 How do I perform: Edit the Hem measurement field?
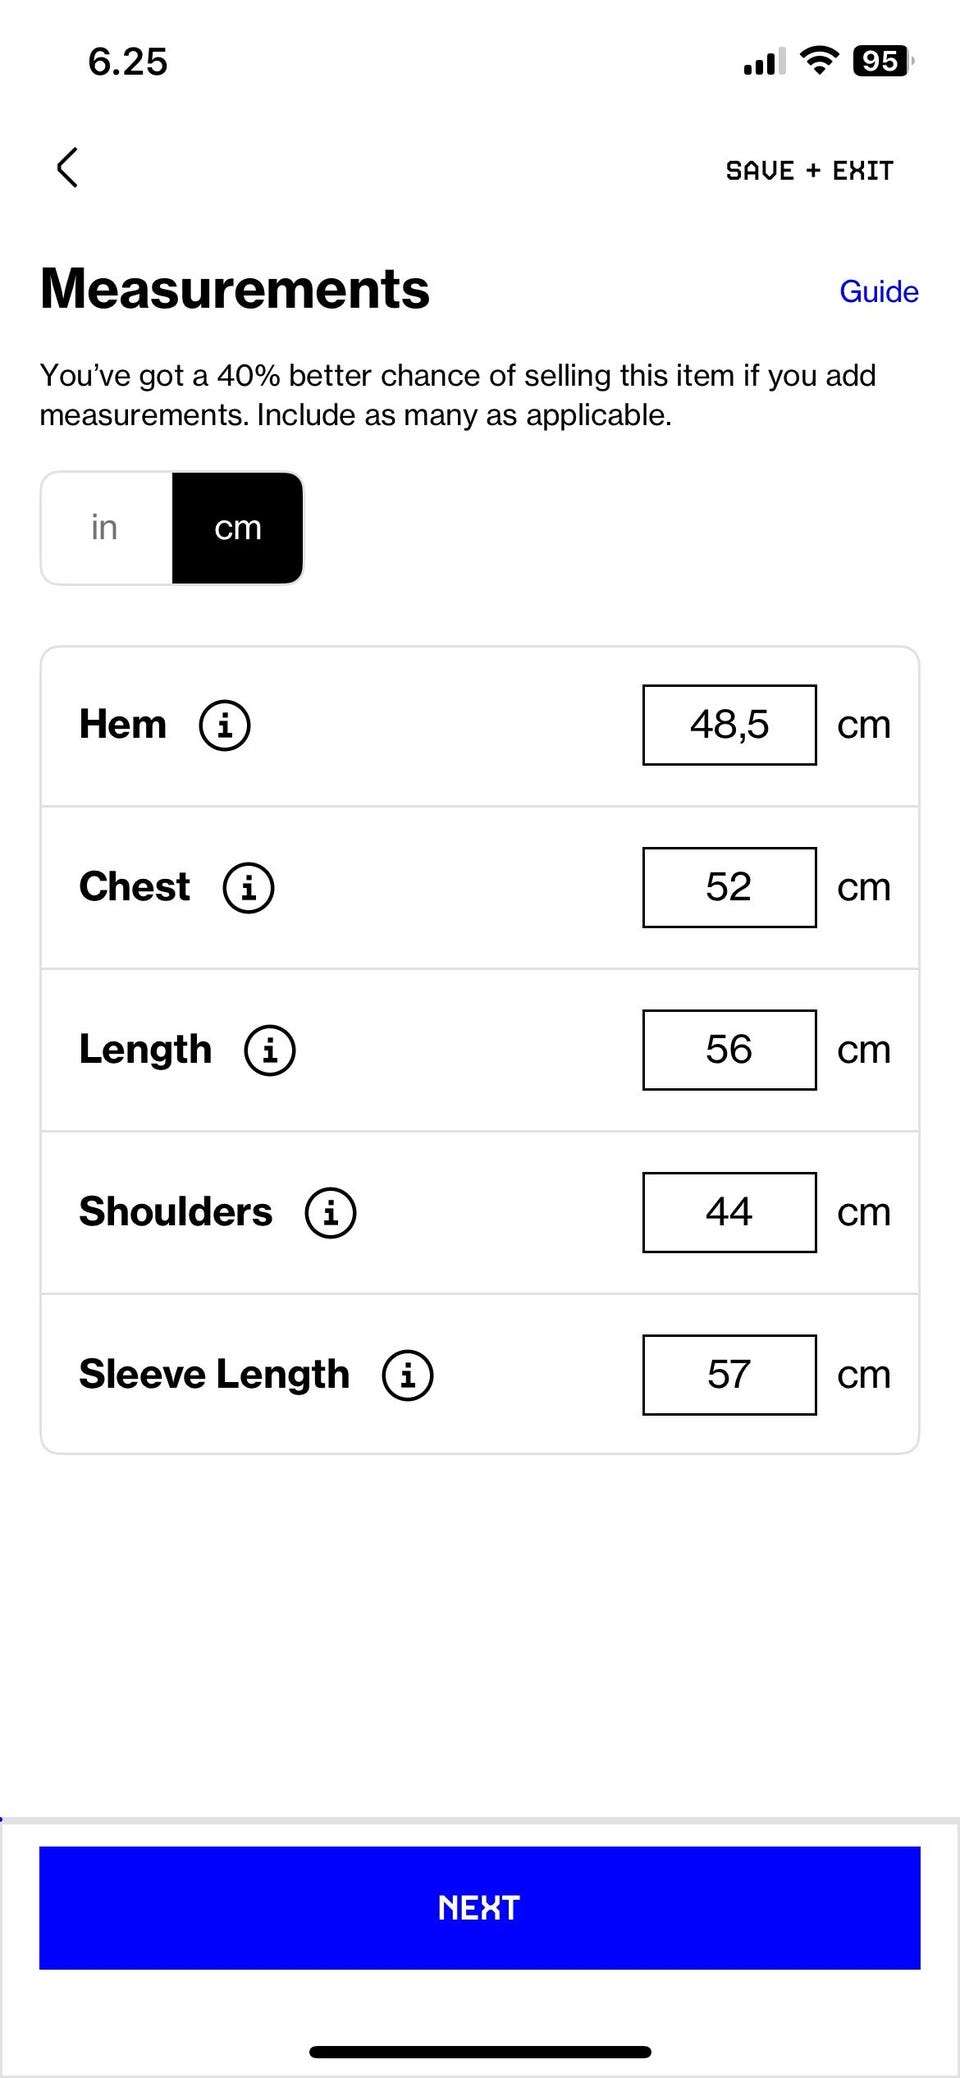point(729,725)
